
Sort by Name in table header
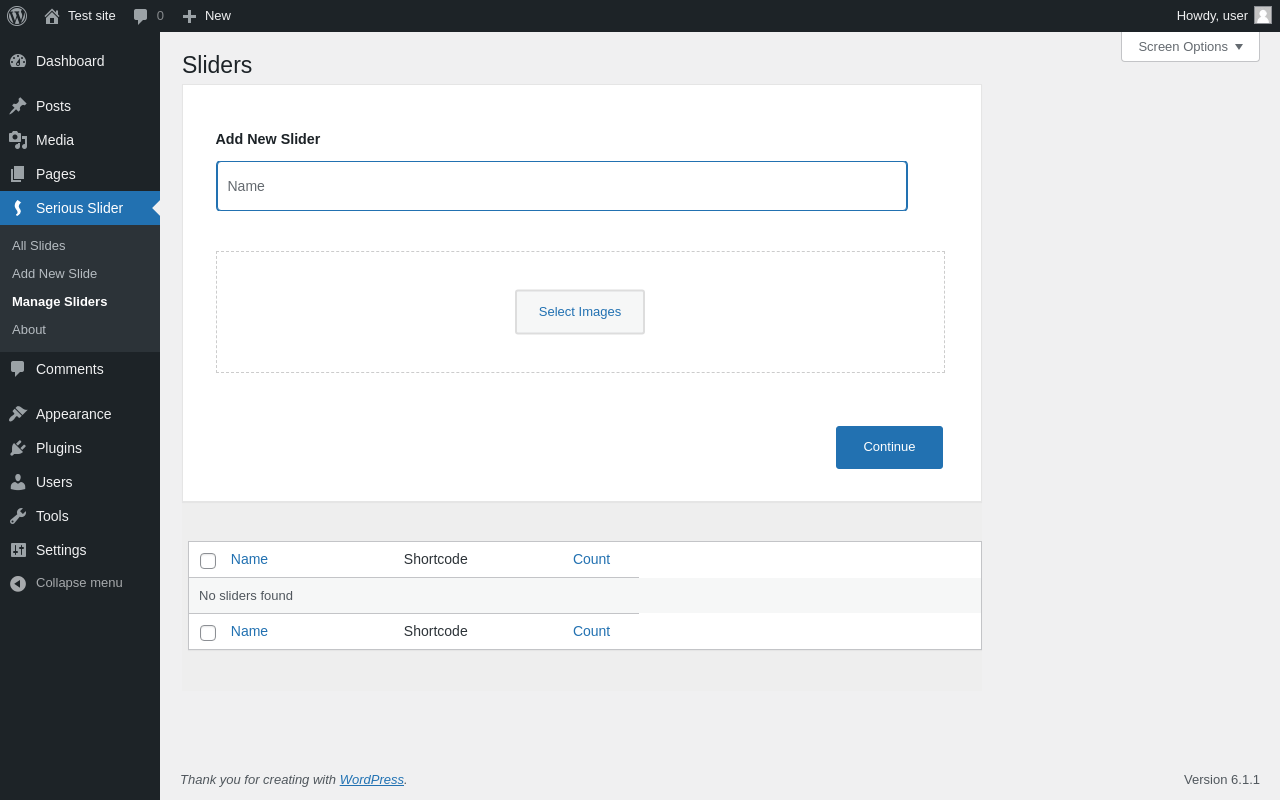pos(249,559)
